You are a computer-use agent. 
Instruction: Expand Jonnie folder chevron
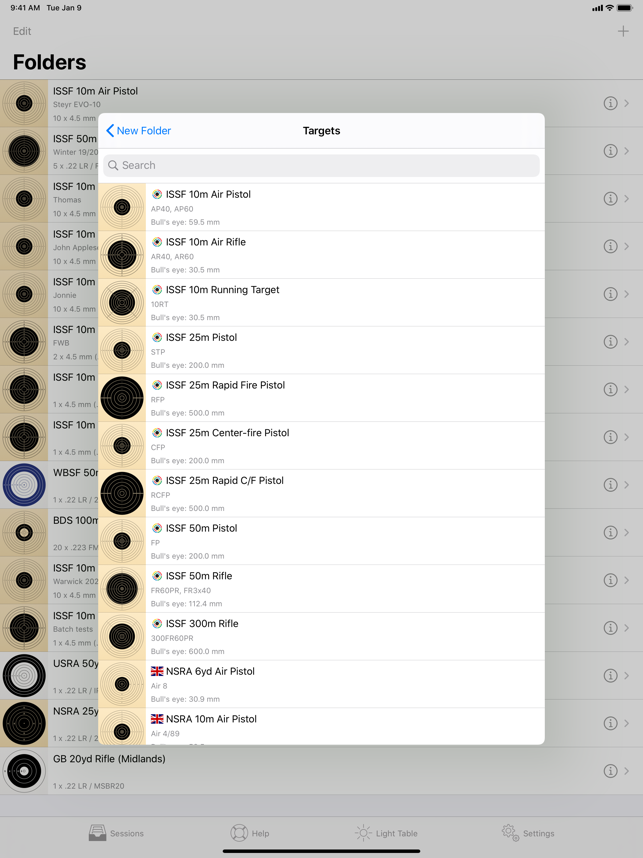[627, 294]
